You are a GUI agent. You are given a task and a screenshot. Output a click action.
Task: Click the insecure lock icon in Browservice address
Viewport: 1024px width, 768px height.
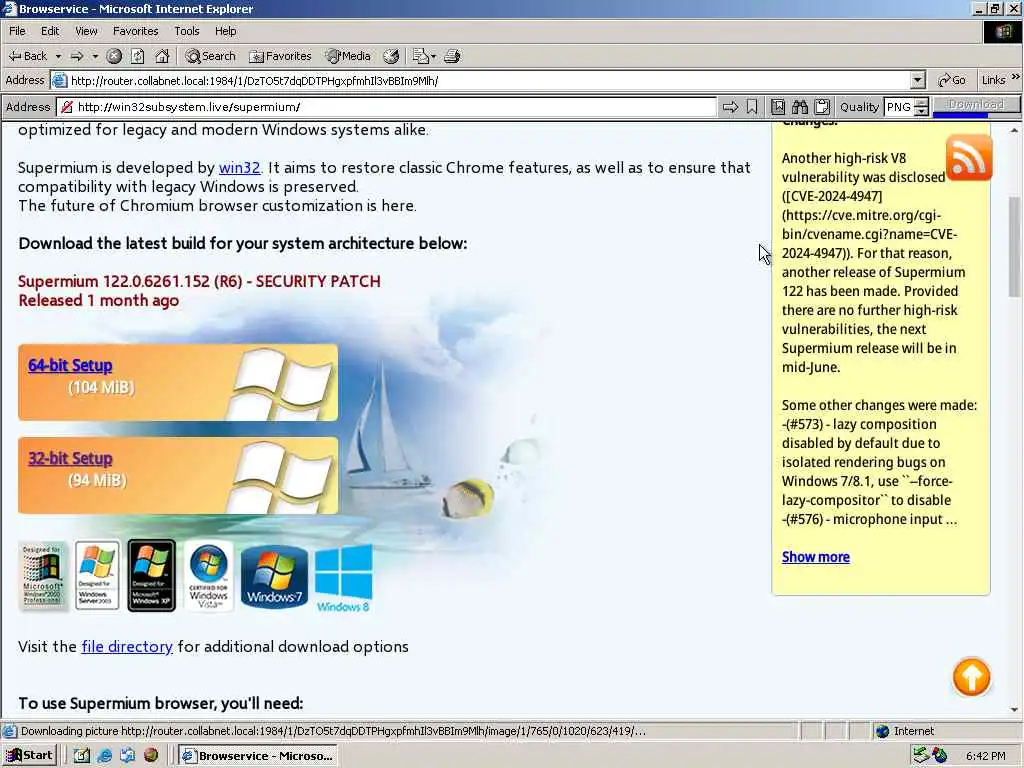click(x=67, y=107)
